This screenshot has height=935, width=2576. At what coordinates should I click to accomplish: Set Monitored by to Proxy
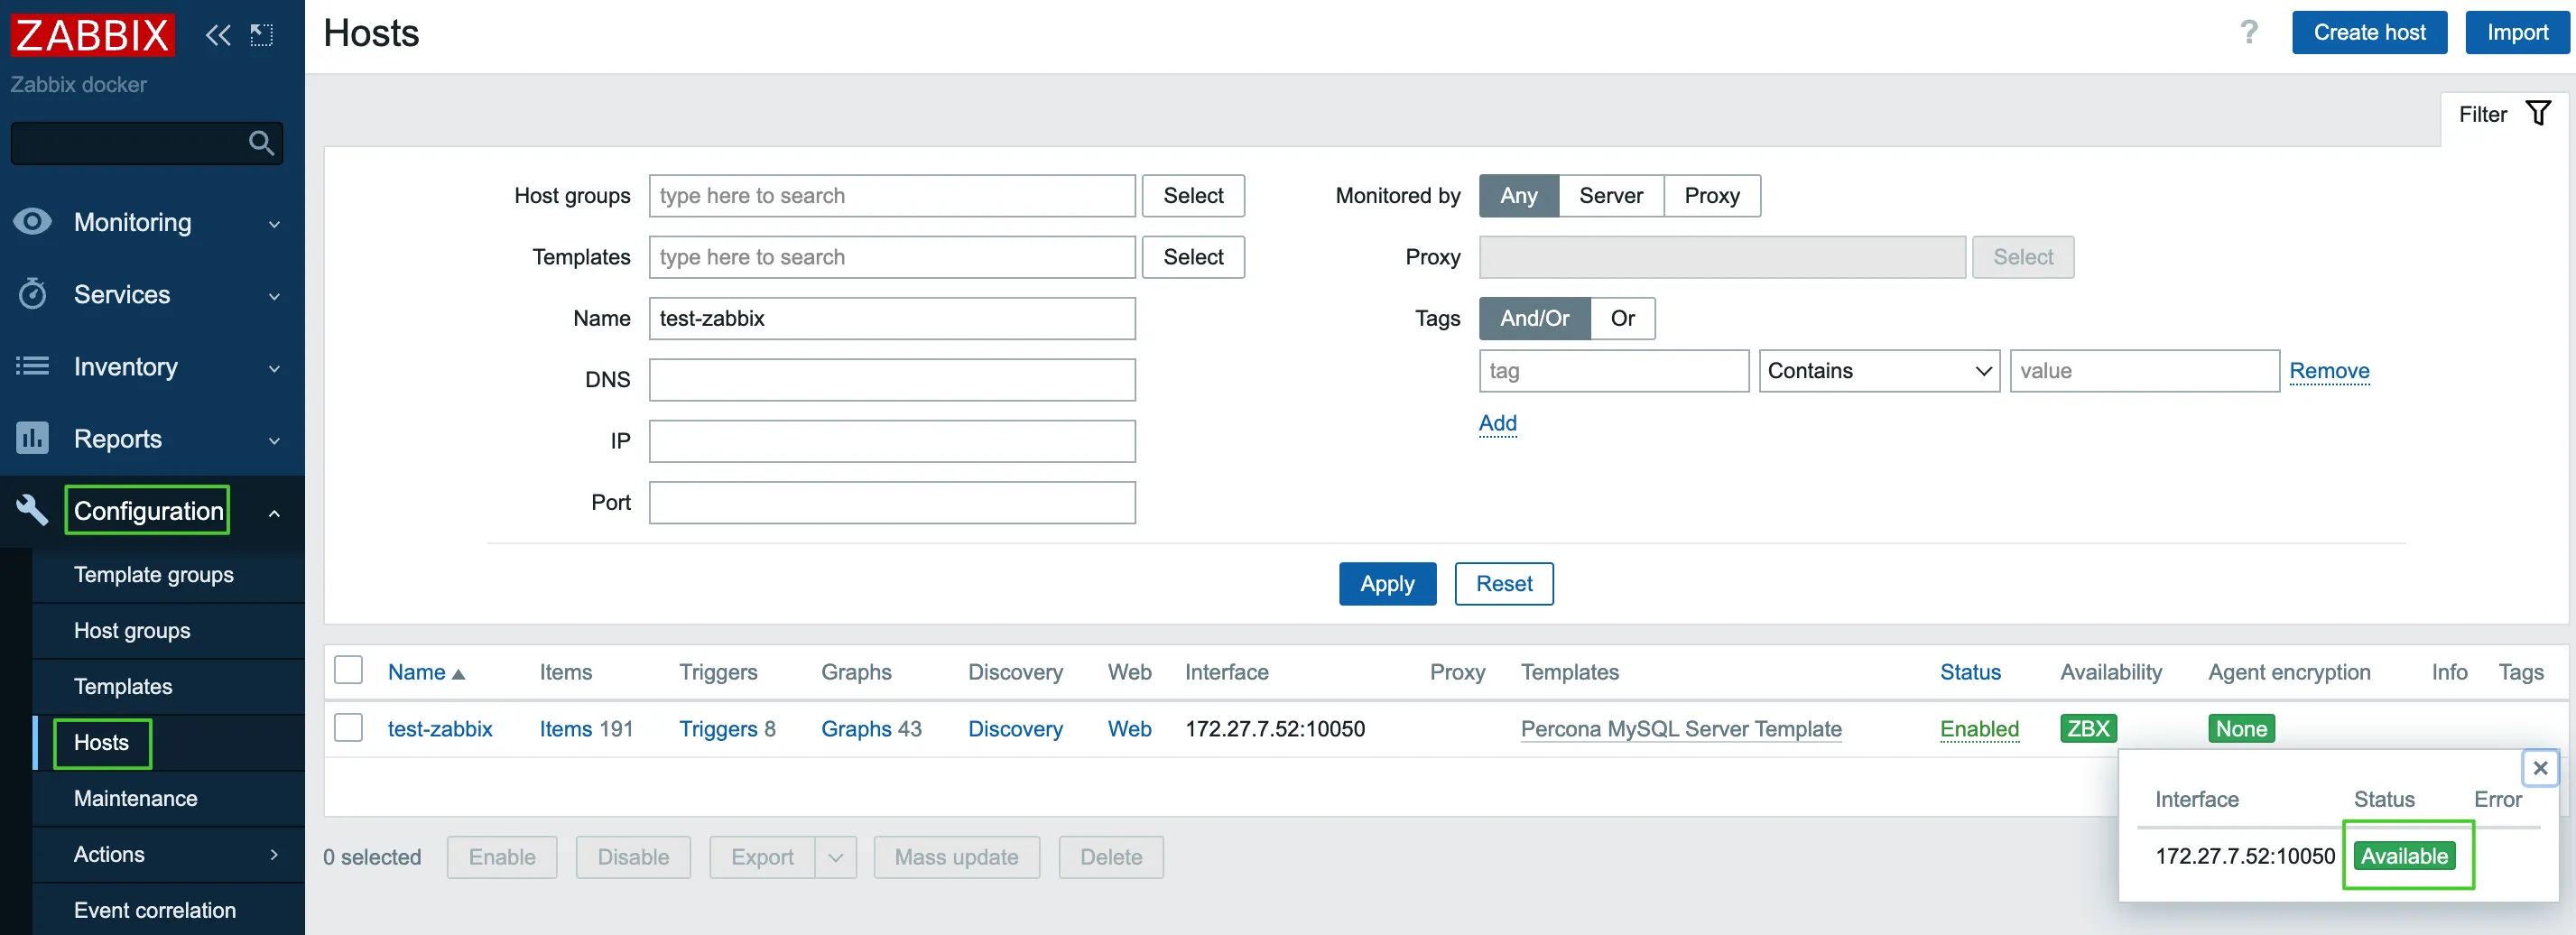1711,196
